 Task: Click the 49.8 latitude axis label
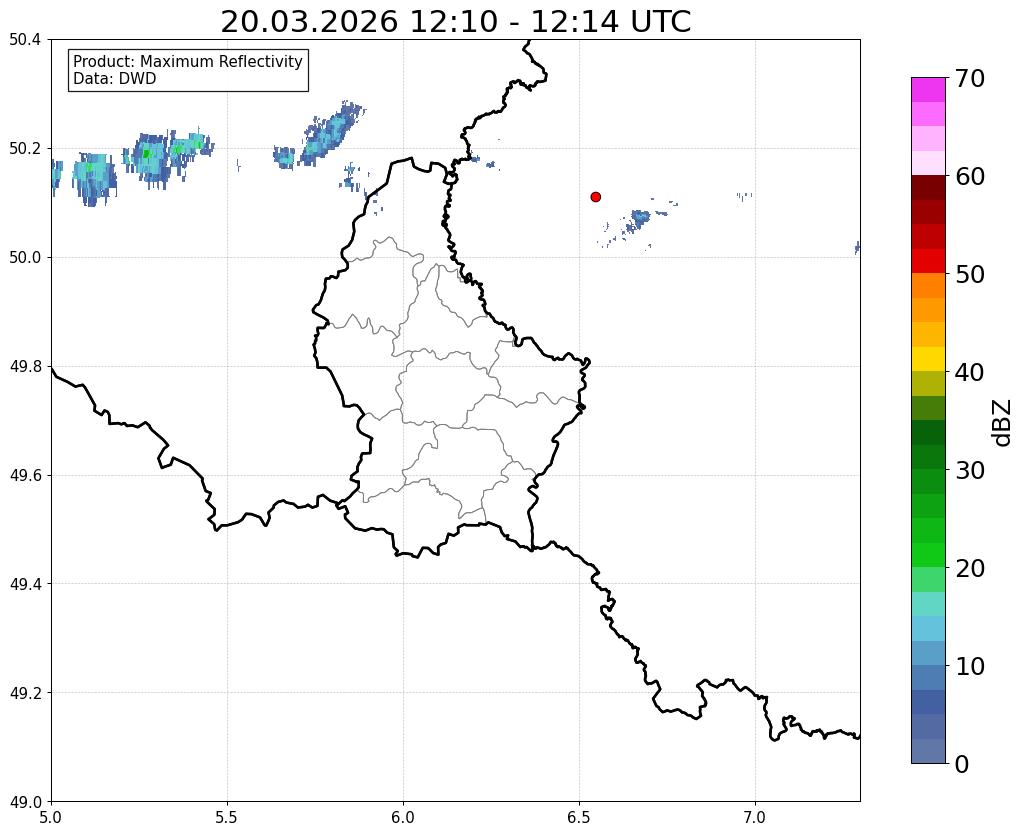[25, 367]
